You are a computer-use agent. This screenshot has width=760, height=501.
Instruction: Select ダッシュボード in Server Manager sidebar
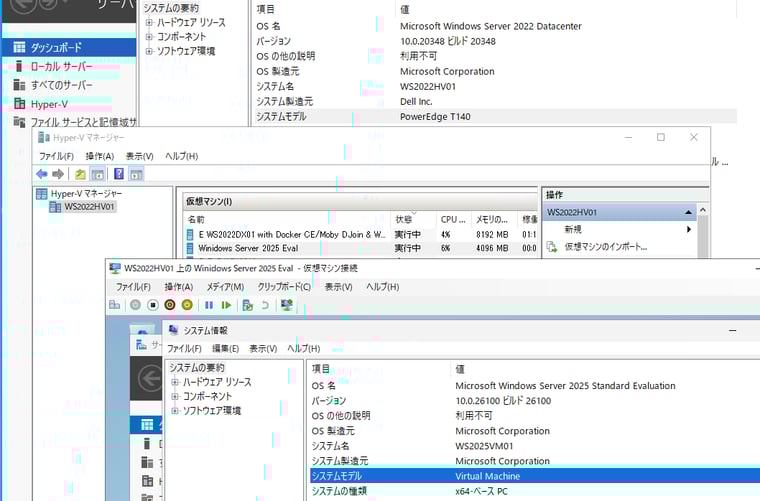[x=69, y=47]
